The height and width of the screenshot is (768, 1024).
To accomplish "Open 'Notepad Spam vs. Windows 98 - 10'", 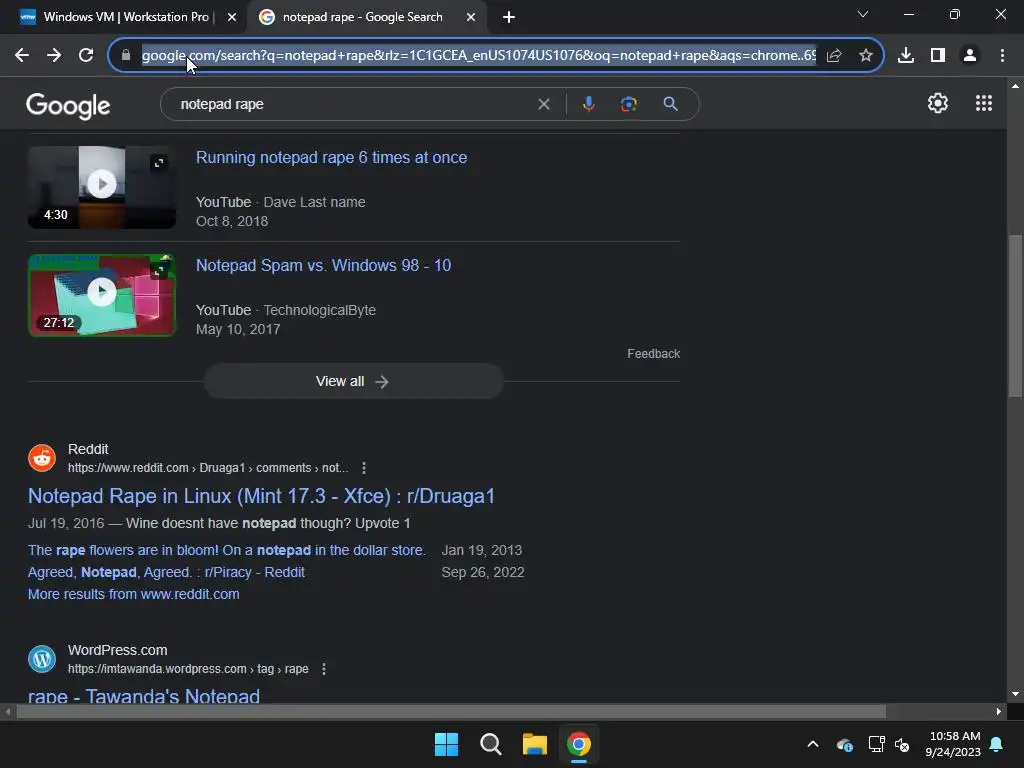I will (323, 265).
